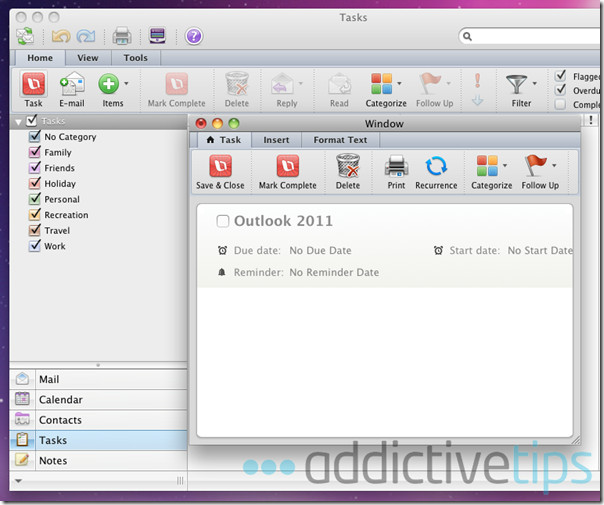Click the Redo arrow icon
The height and width of the screenshot is (505, 604).
(x=86, y=36)
